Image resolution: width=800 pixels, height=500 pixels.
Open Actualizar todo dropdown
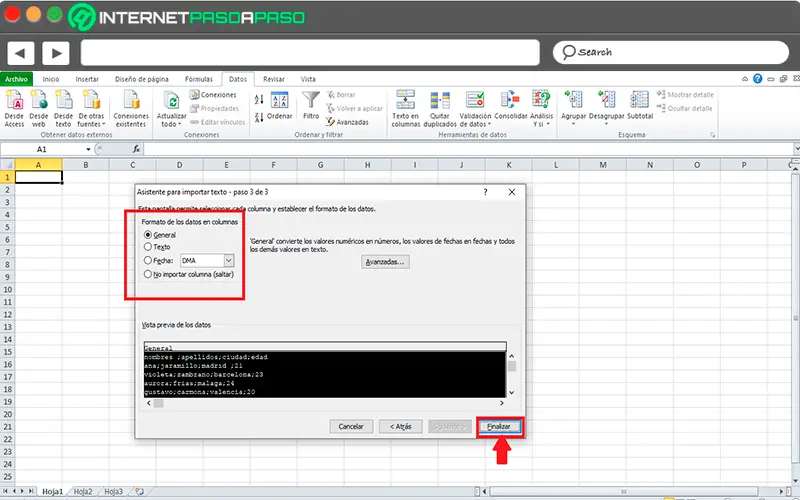coord(171,108)
